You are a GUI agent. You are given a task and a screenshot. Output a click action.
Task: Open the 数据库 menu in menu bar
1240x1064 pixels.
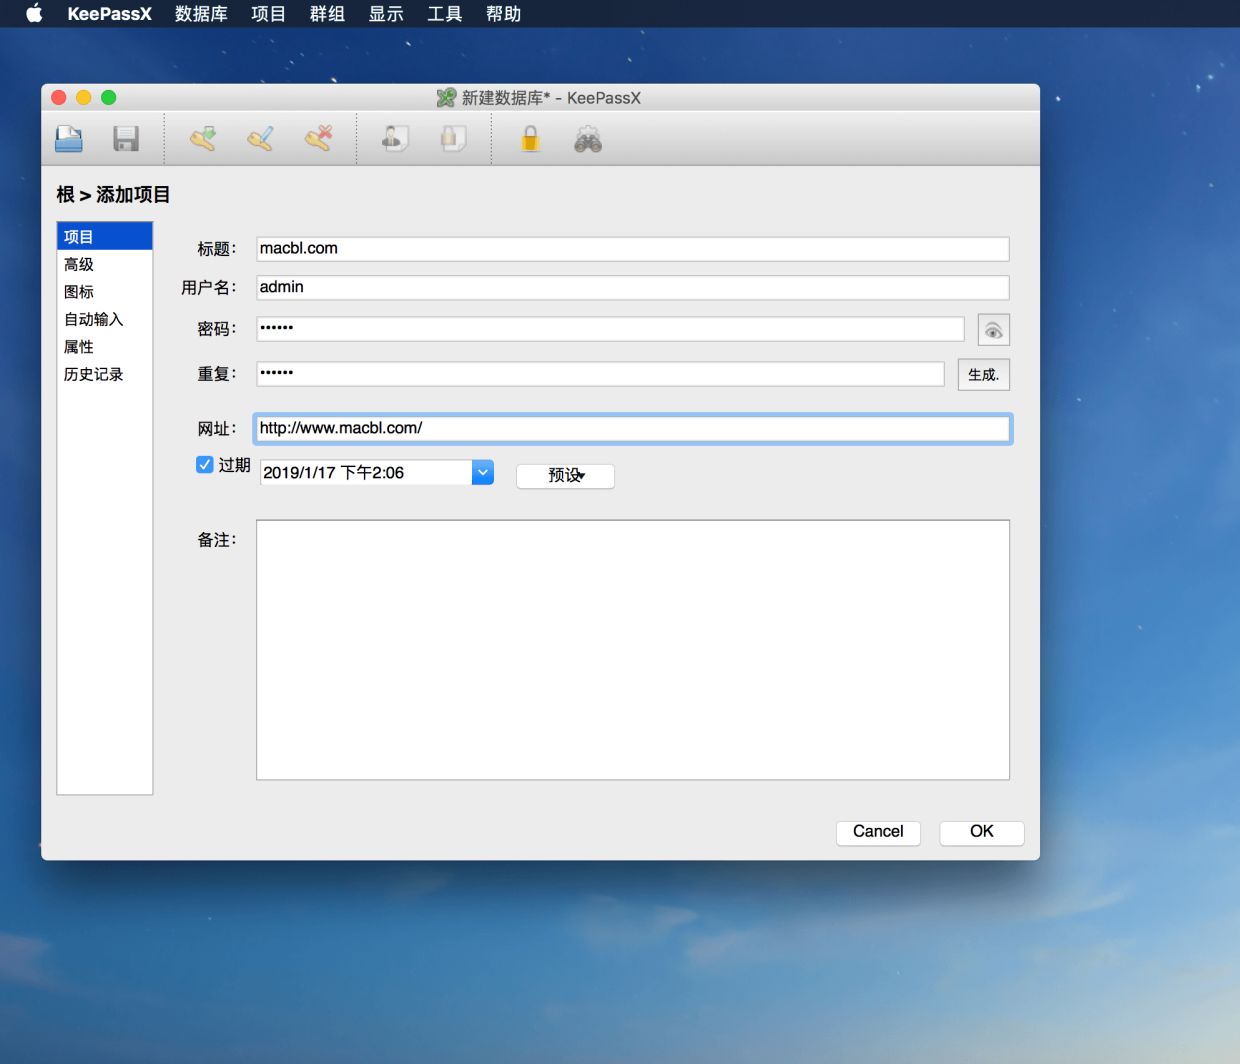[201, 14]
